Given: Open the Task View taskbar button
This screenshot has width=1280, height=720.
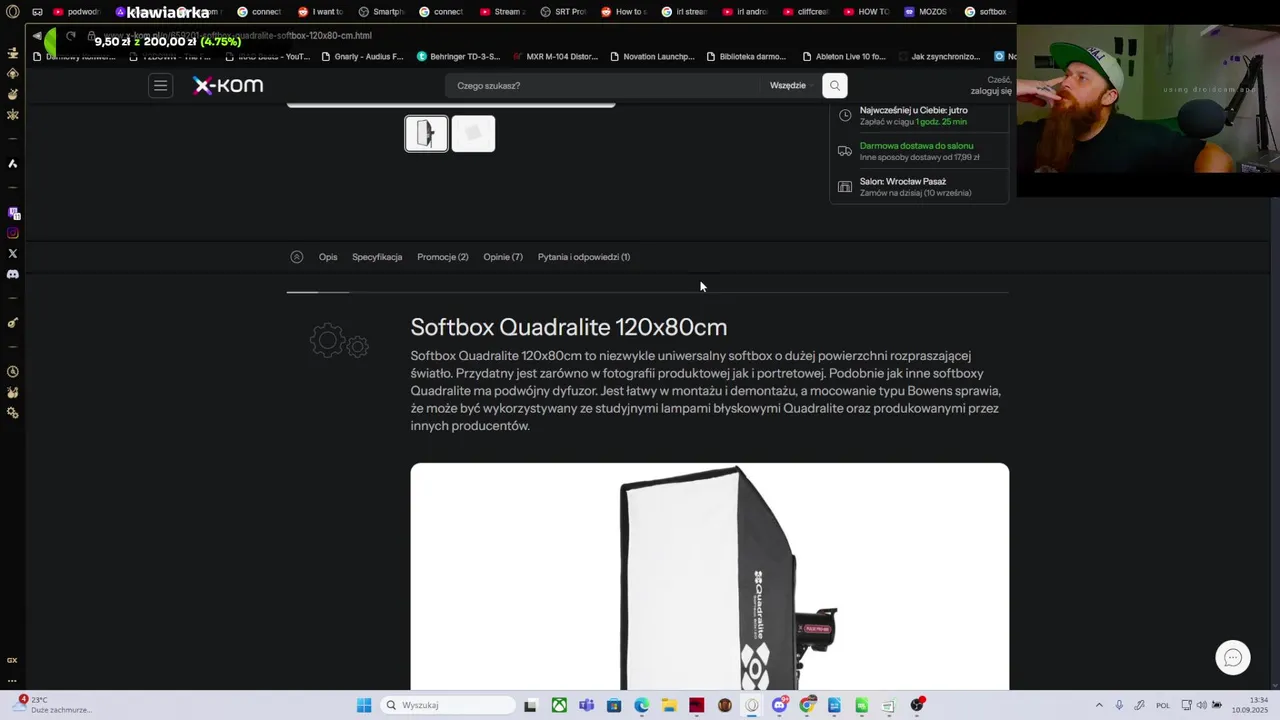Looking at the screenshot, I should coord(530,705).
